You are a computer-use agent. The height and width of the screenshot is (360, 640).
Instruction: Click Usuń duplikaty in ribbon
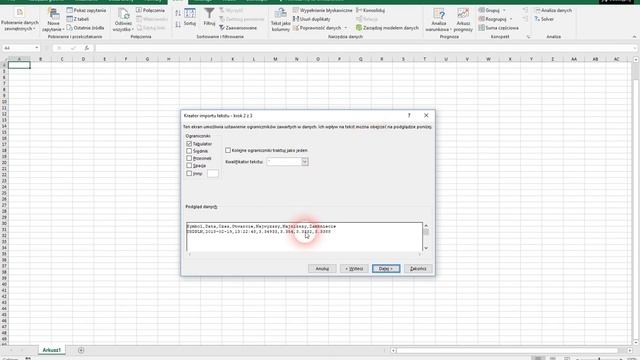point(312,19)
